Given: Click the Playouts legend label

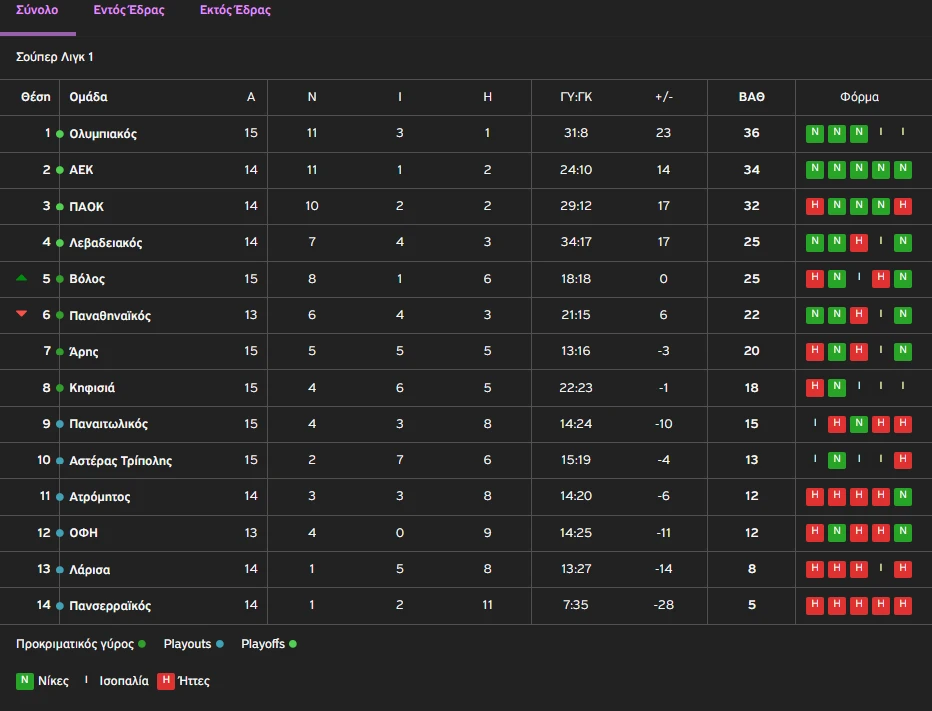Looking at the screenshot, I should pos(187,644).
